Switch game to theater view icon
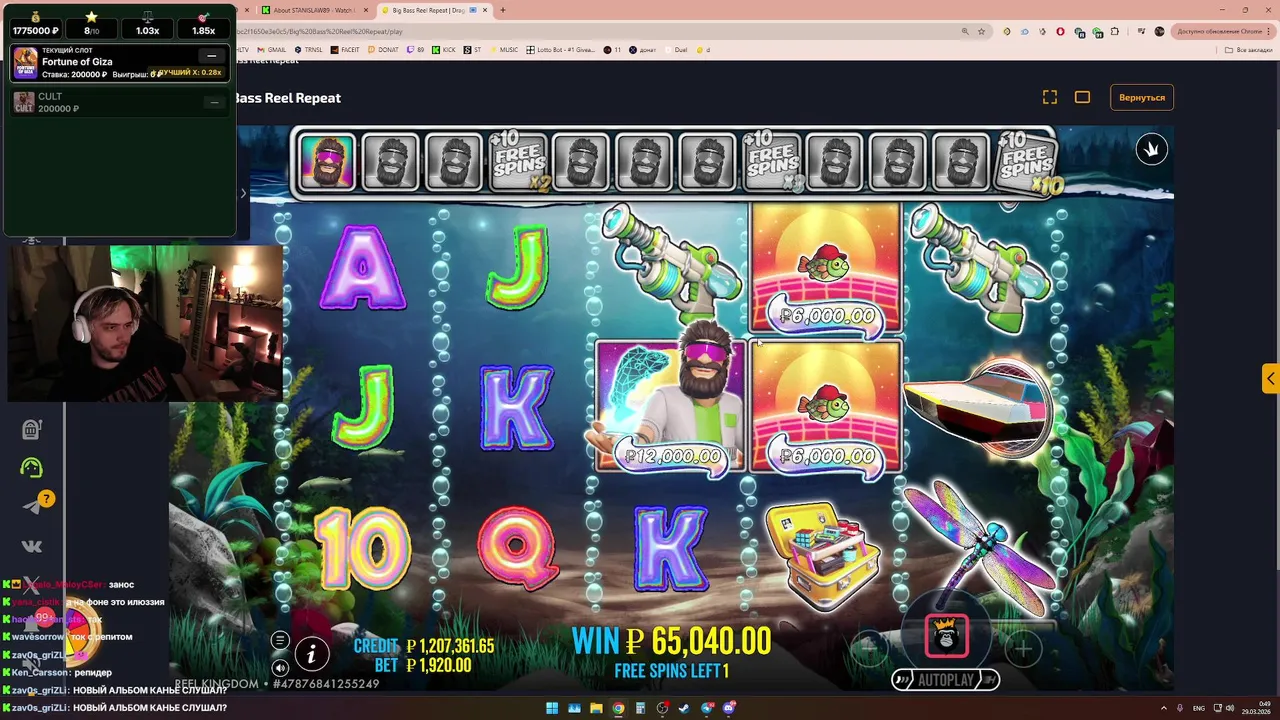 [x=1082, y=97]
